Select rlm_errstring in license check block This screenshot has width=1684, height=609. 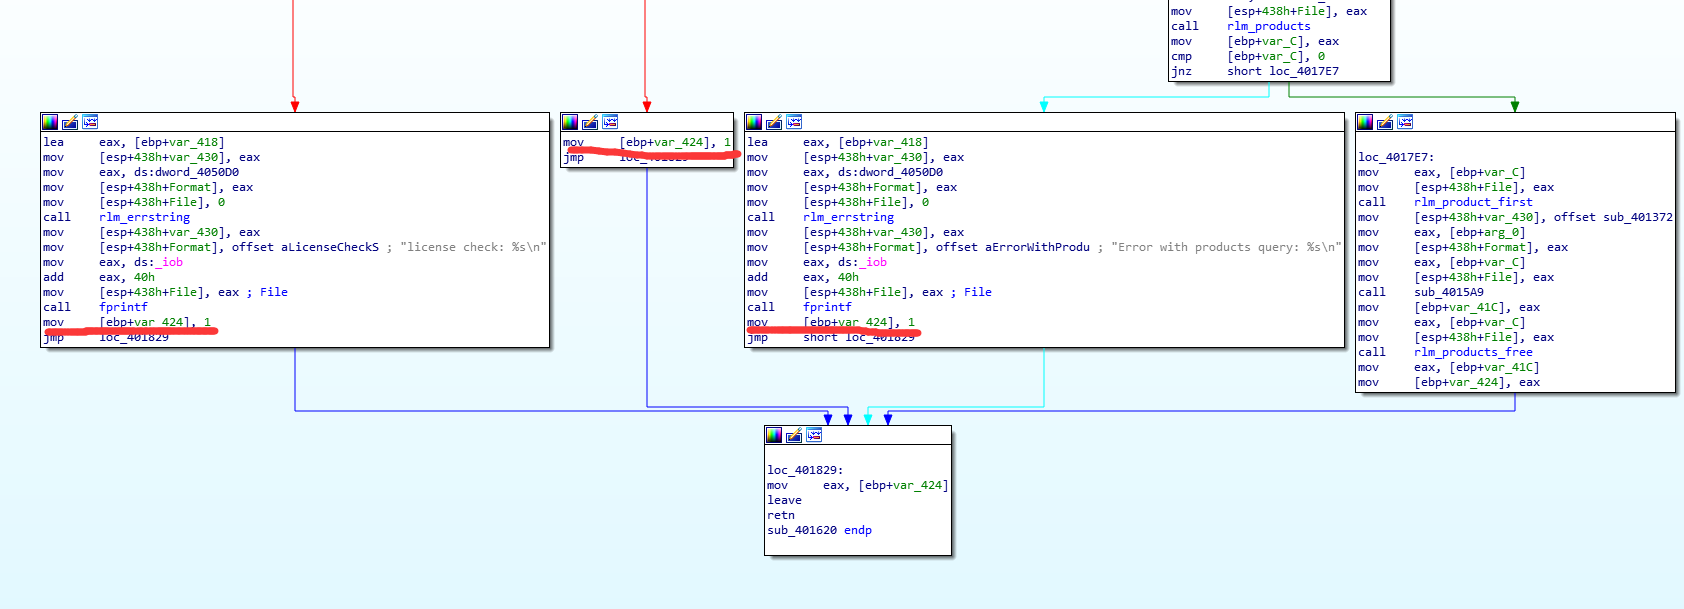click(x=144, y=217)
